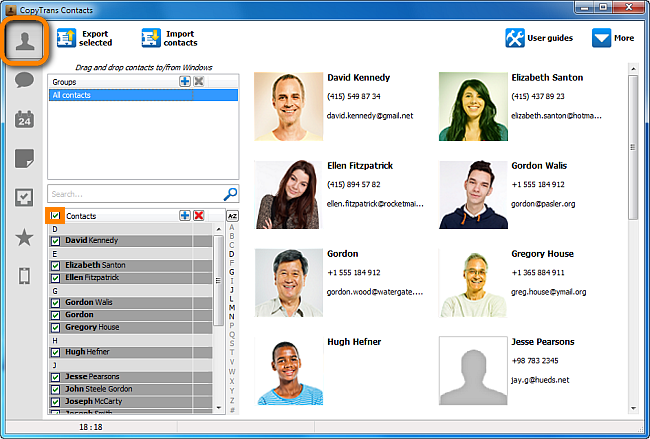The height and width of the screenshot is (439, 650).
Task: Expand the More dropdown menu
Action: tap(613, 38)
